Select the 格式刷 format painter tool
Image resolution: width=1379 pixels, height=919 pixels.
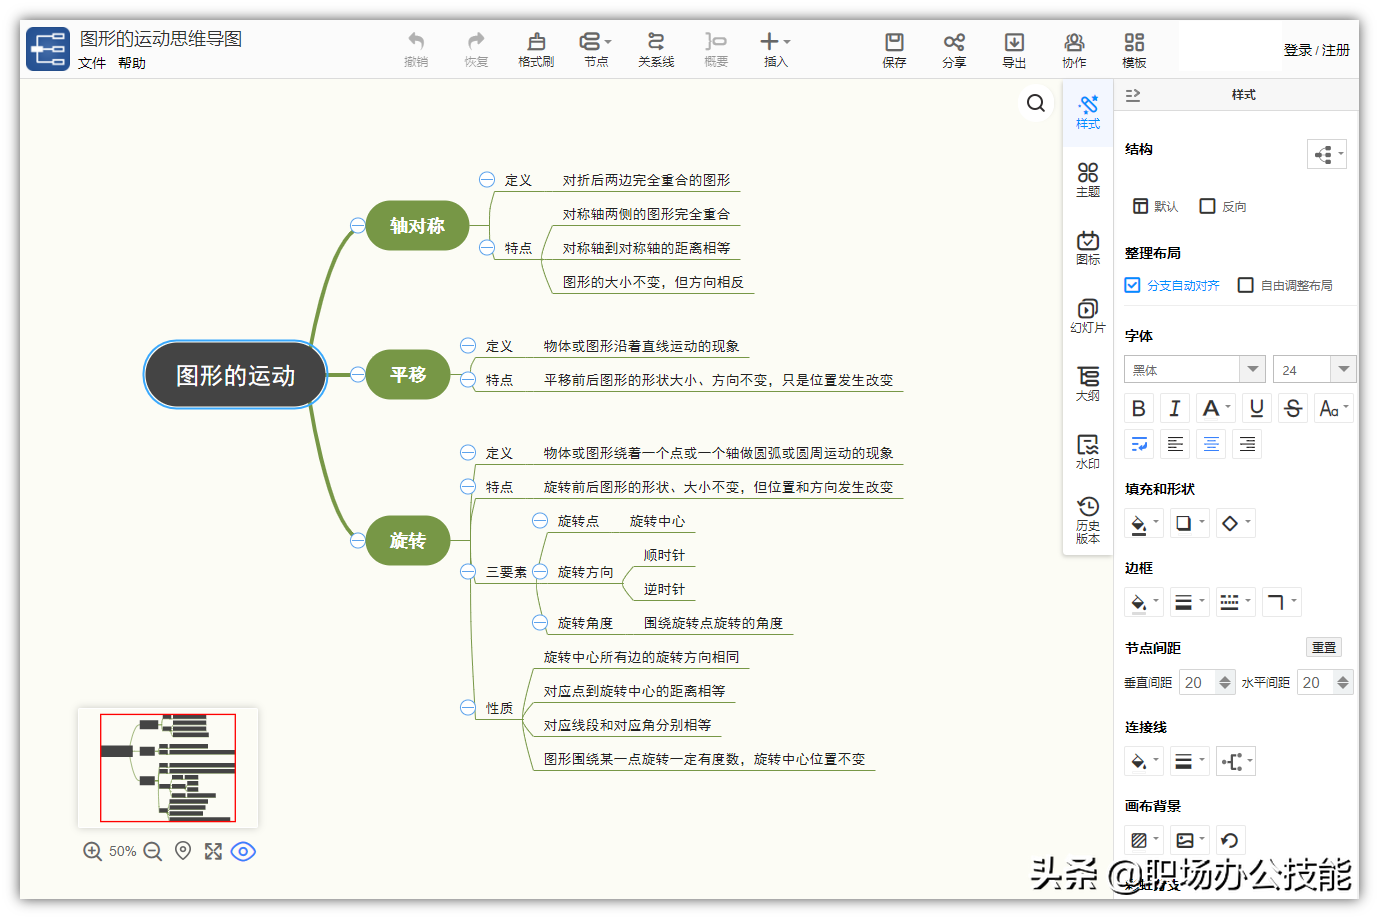(x=536, y=49)
